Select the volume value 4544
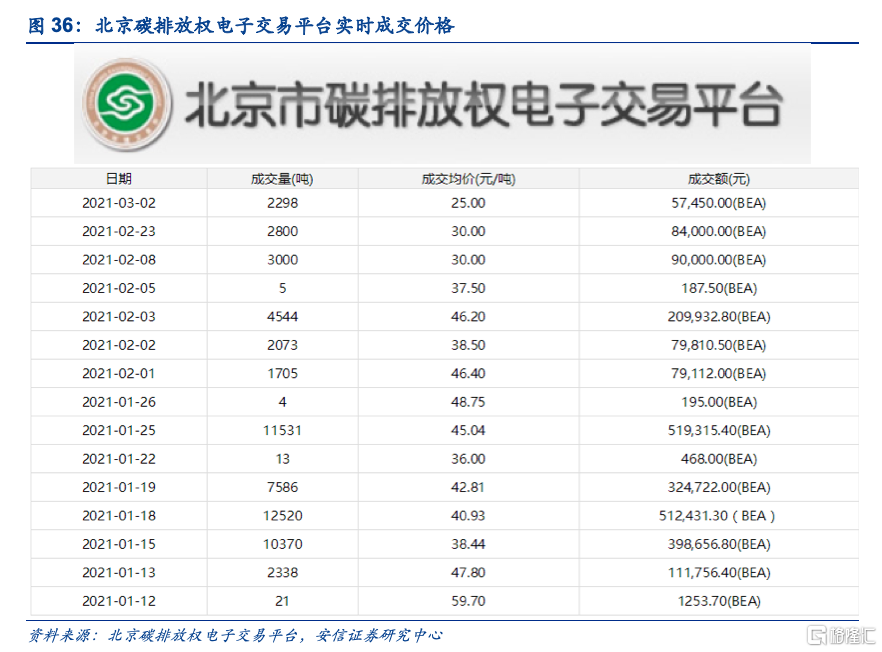The height and width of the screenshot is (652, 882). [282, 317]
